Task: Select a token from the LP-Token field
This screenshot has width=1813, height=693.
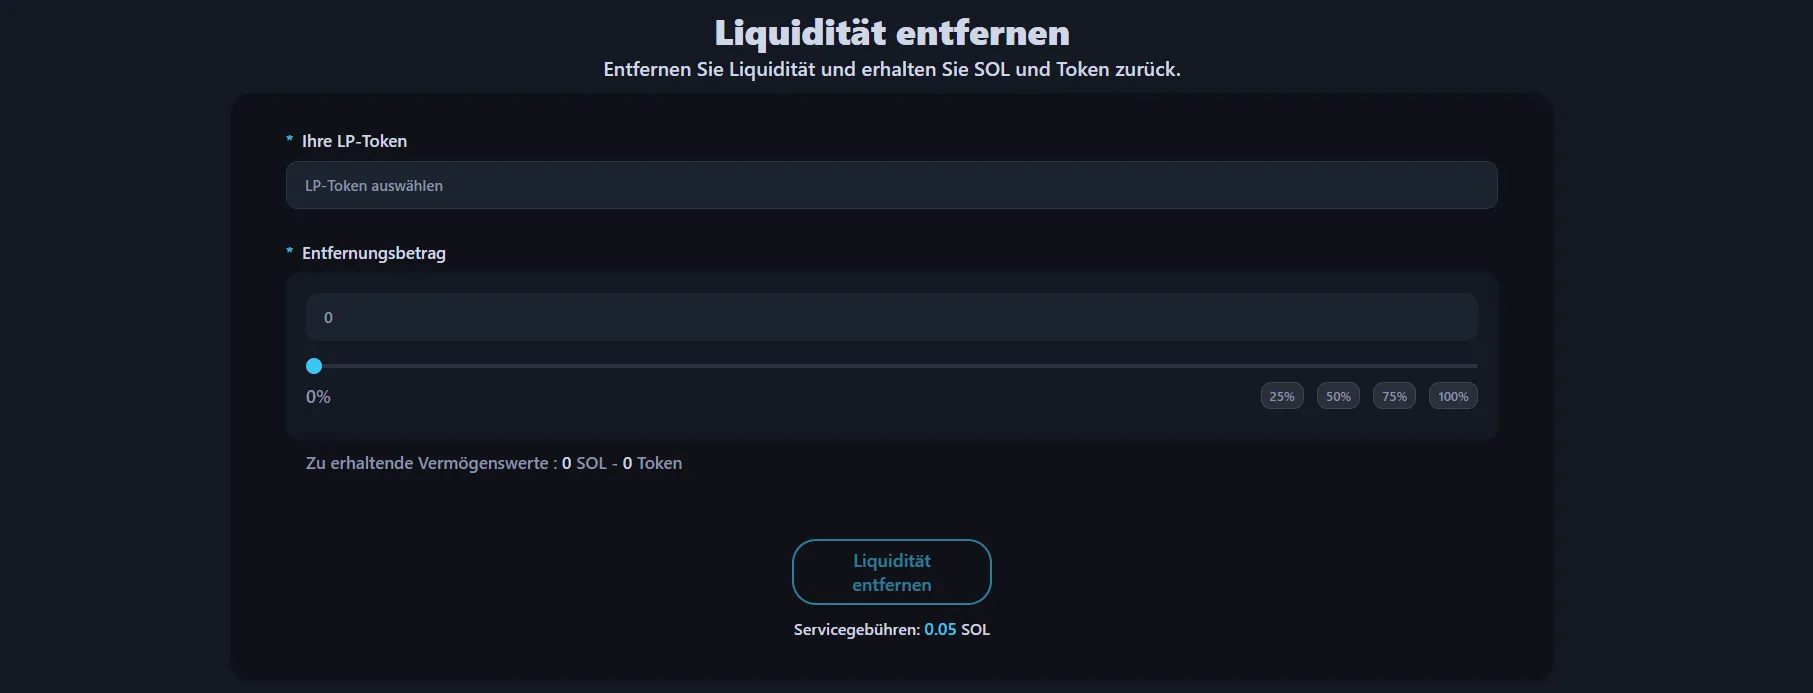Action: click(891, 185)
